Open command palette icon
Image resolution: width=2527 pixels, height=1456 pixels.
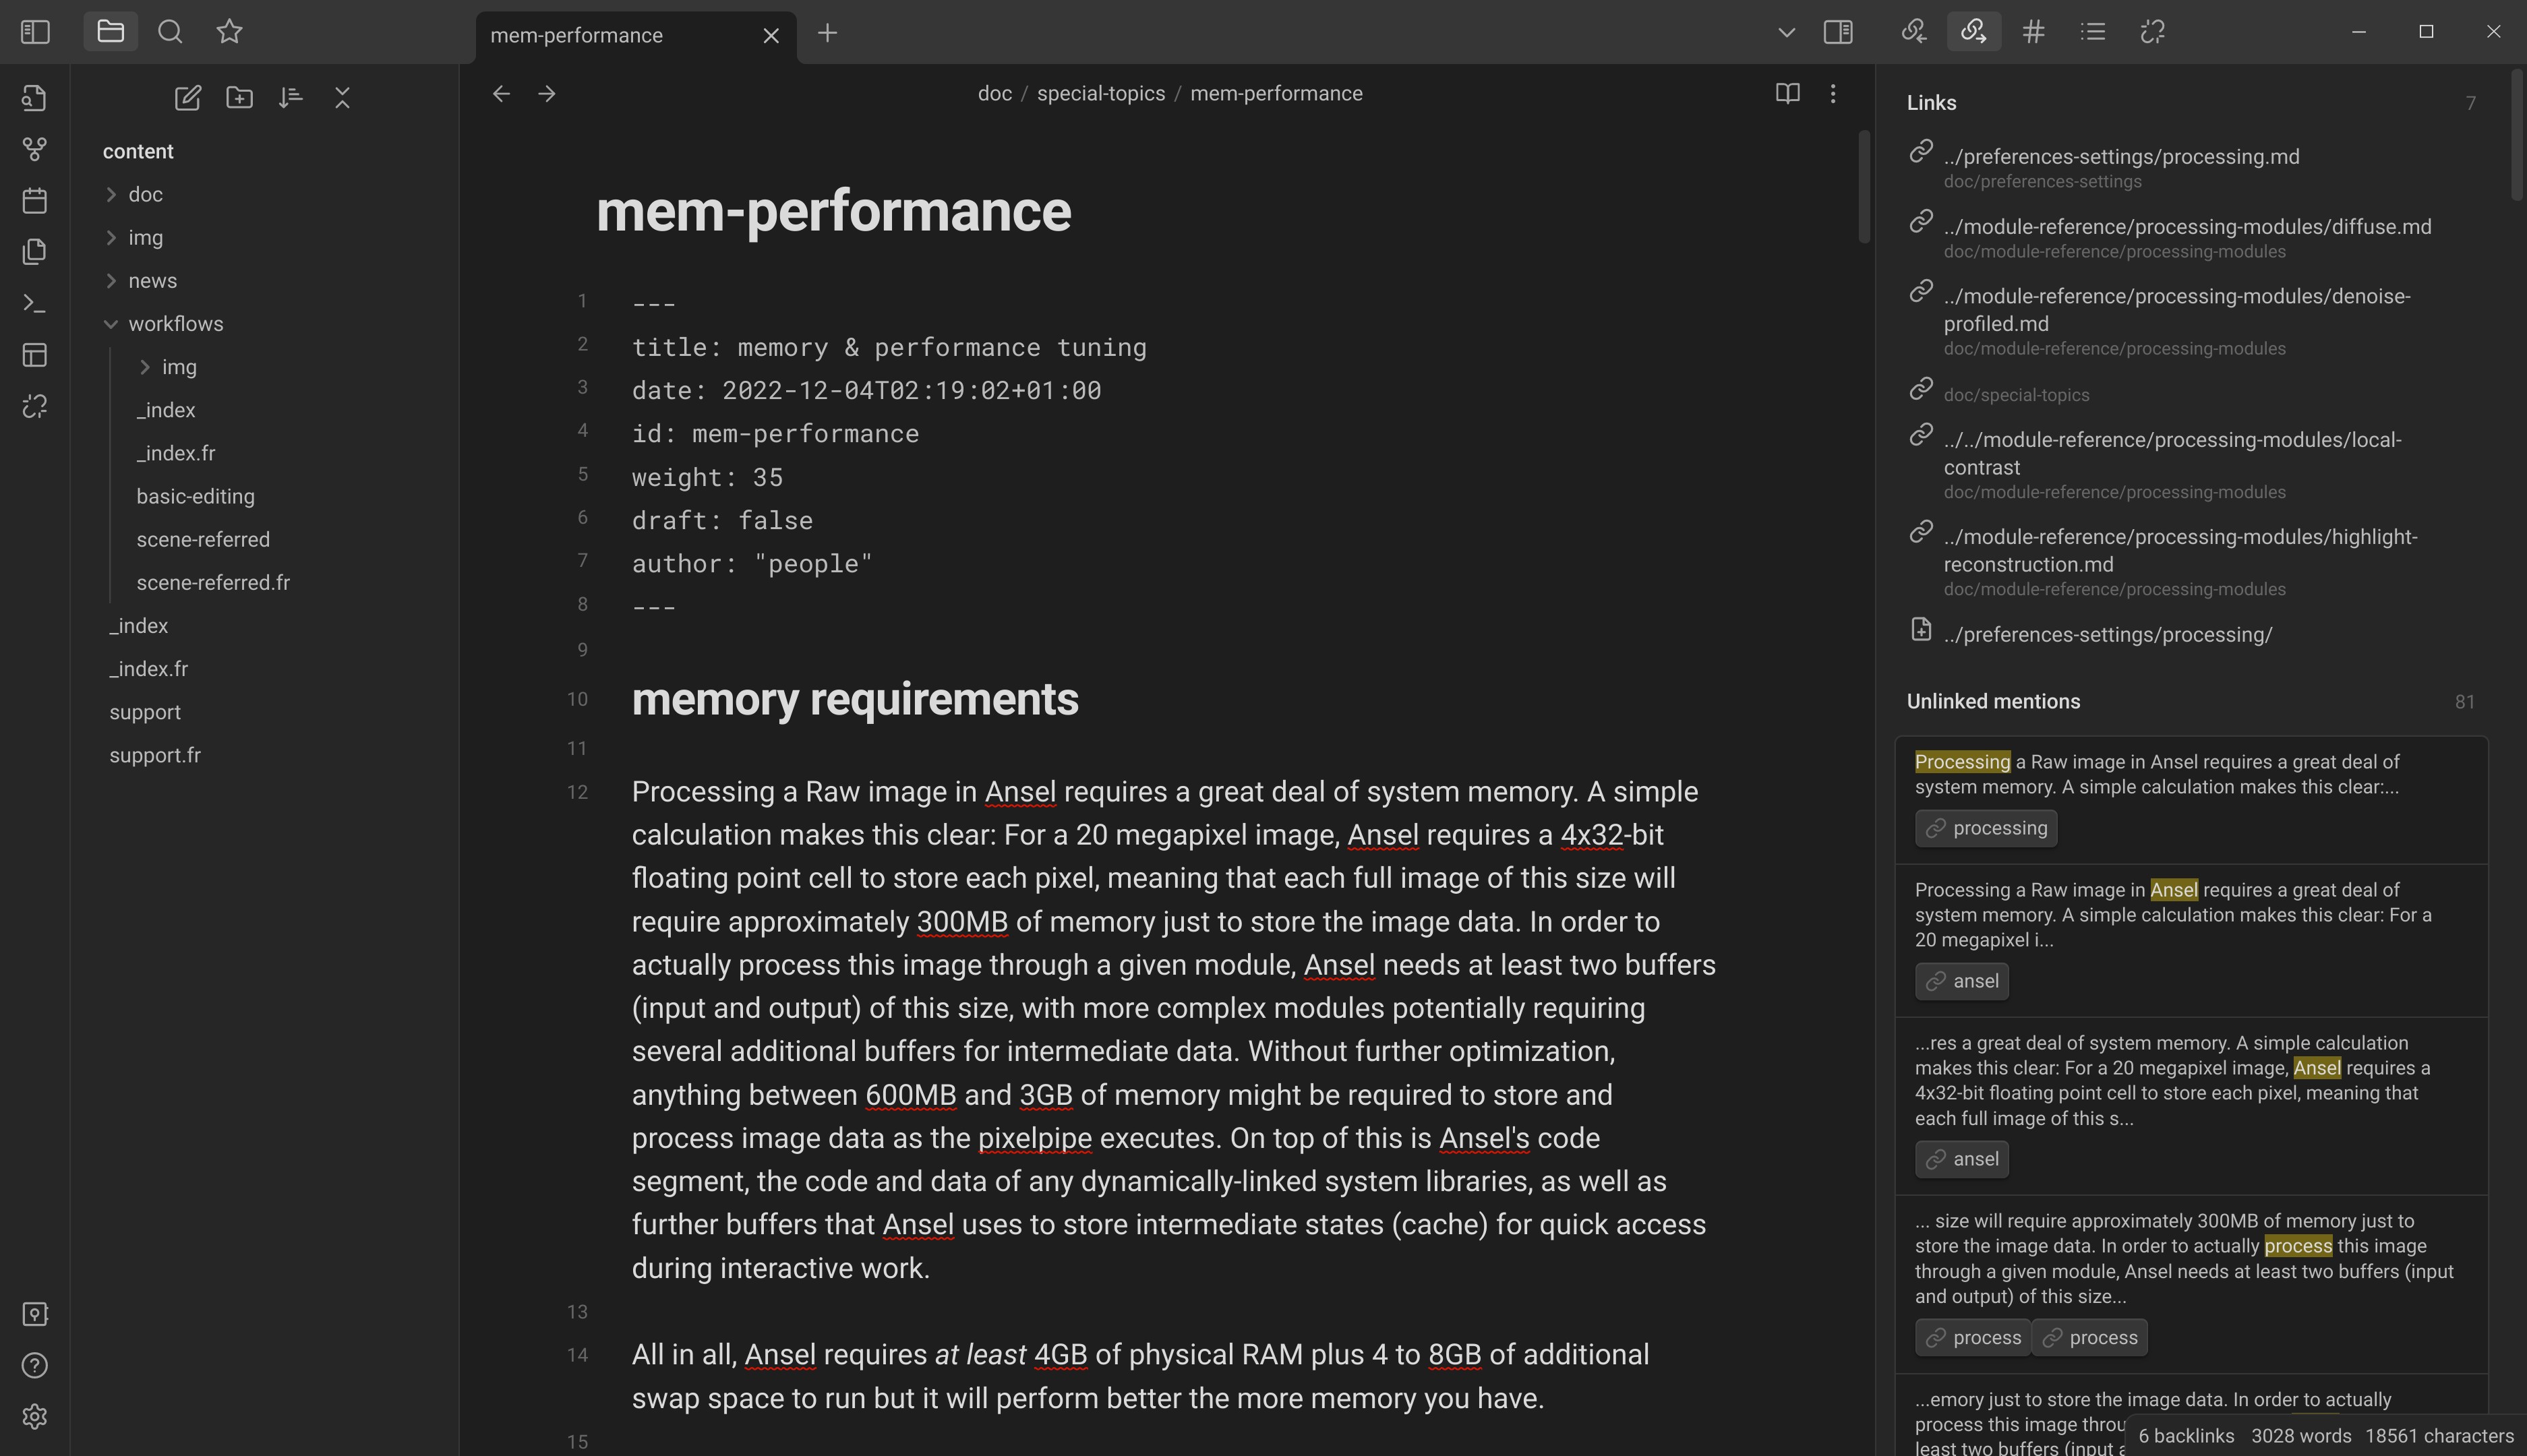pyautogui.click(x=35, y=303)
